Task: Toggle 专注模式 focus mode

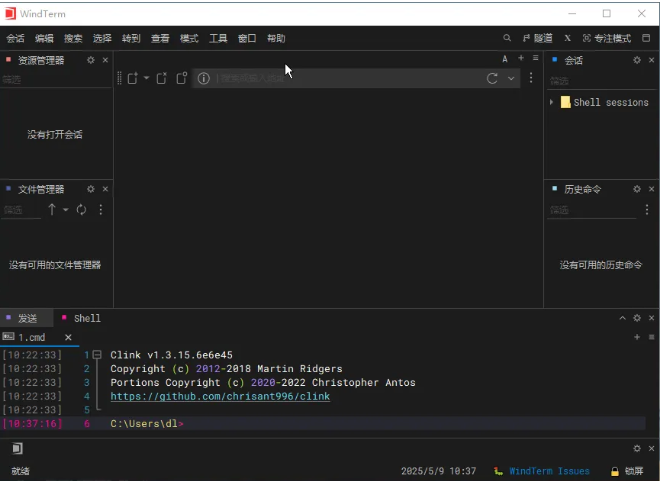Action: [x=607, y=38]
